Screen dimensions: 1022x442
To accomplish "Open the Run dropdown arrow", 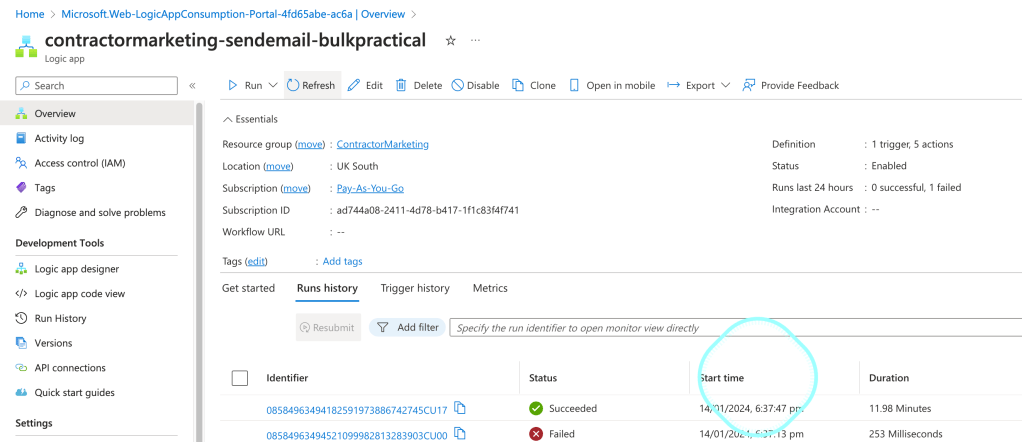I will coord(273,85).
